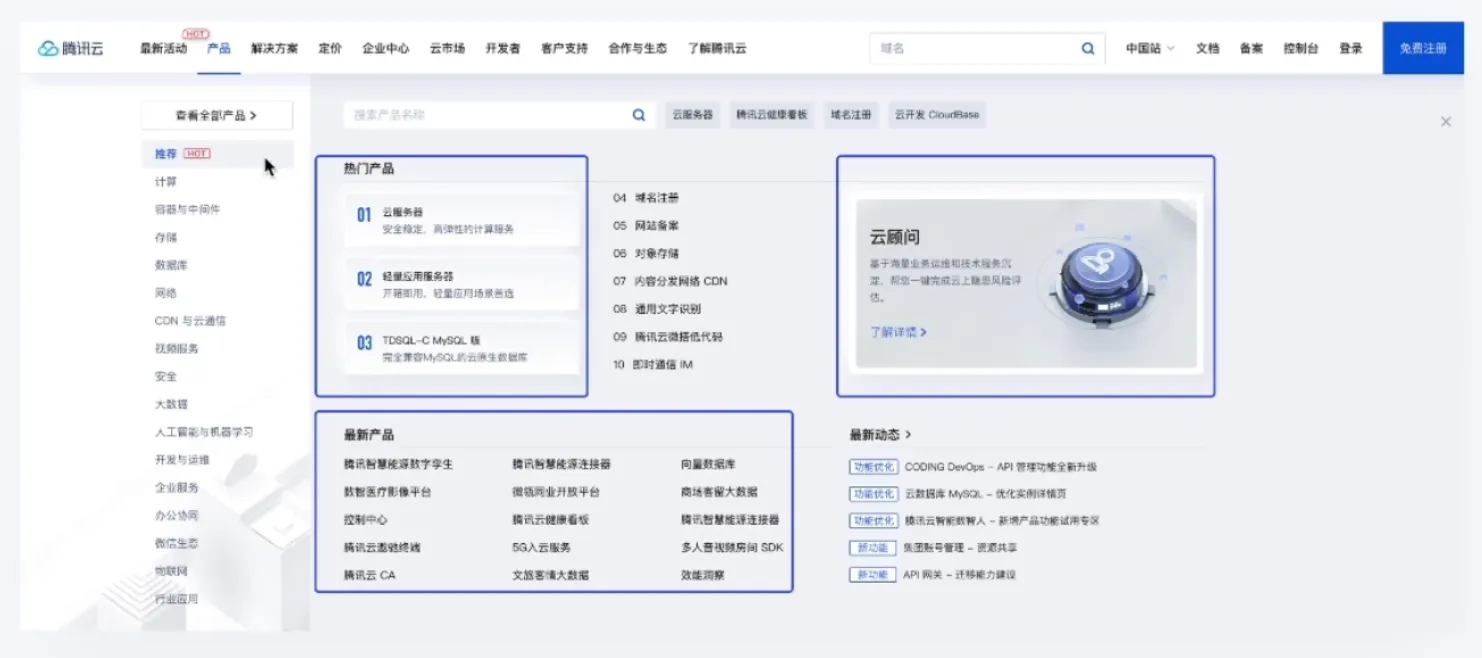Click 了解详情 on the 云顾问 card
Image resolution: width=1482 pixels, height=658 pixels.
(x=898, y=331)
